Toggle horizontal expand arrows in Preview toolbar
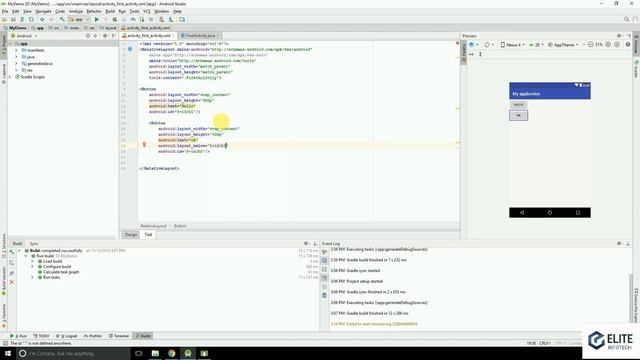640x360 pixels. [x=471, y=54]
